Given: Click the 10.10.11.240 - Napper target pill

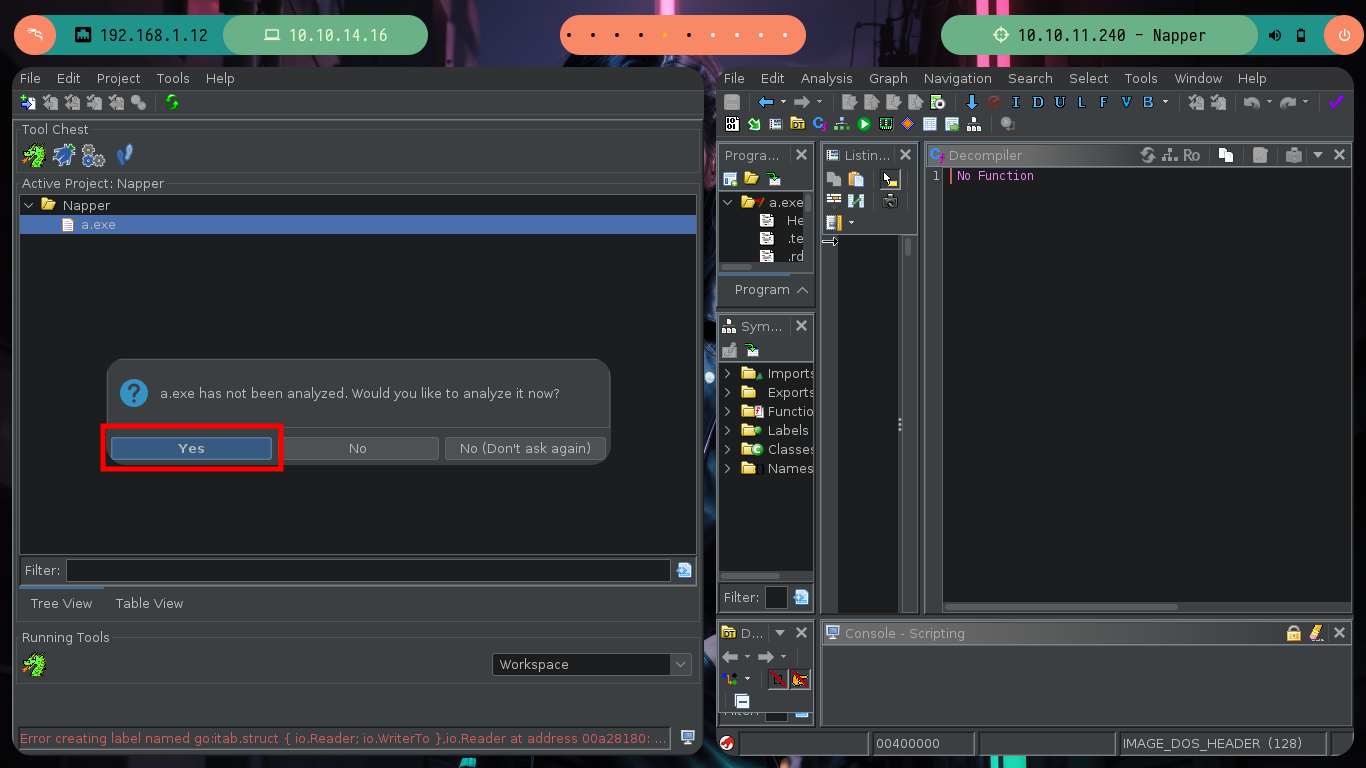Looking at the screenshot, I should point(1099,35).
